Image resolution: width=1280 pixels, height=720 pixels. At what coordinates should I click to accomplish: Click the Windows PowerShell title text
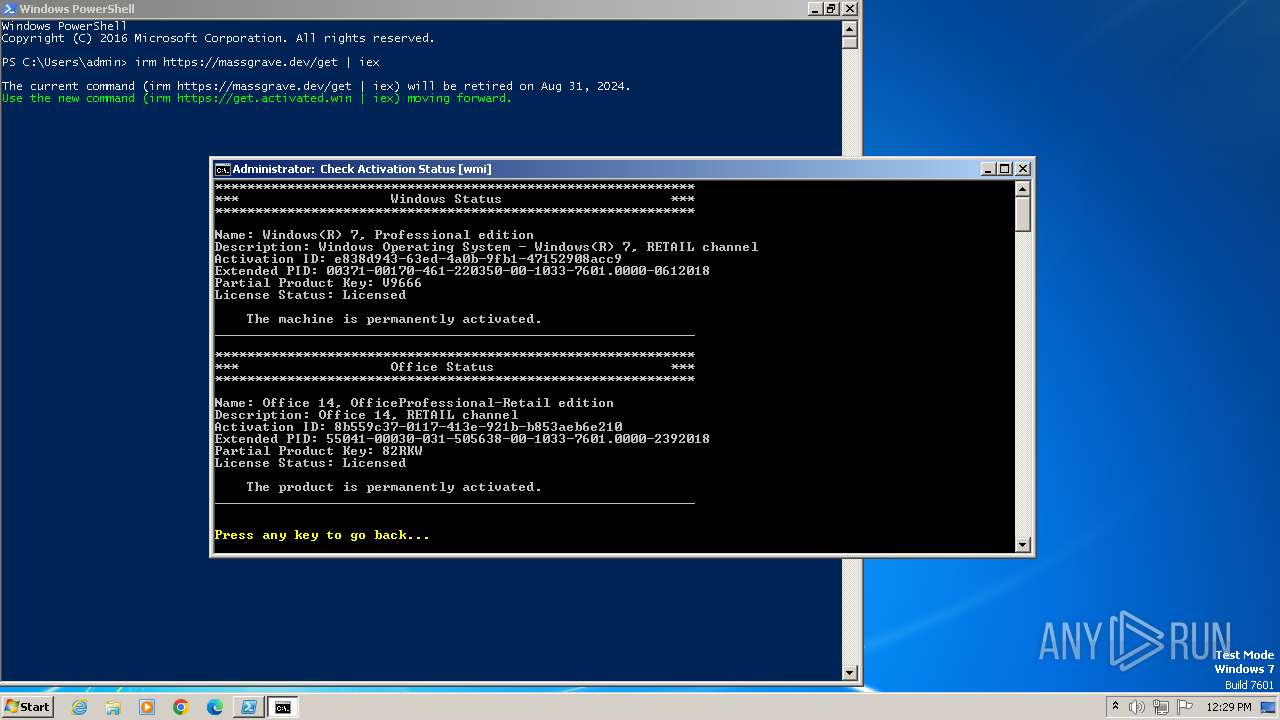tap(77, 9)
